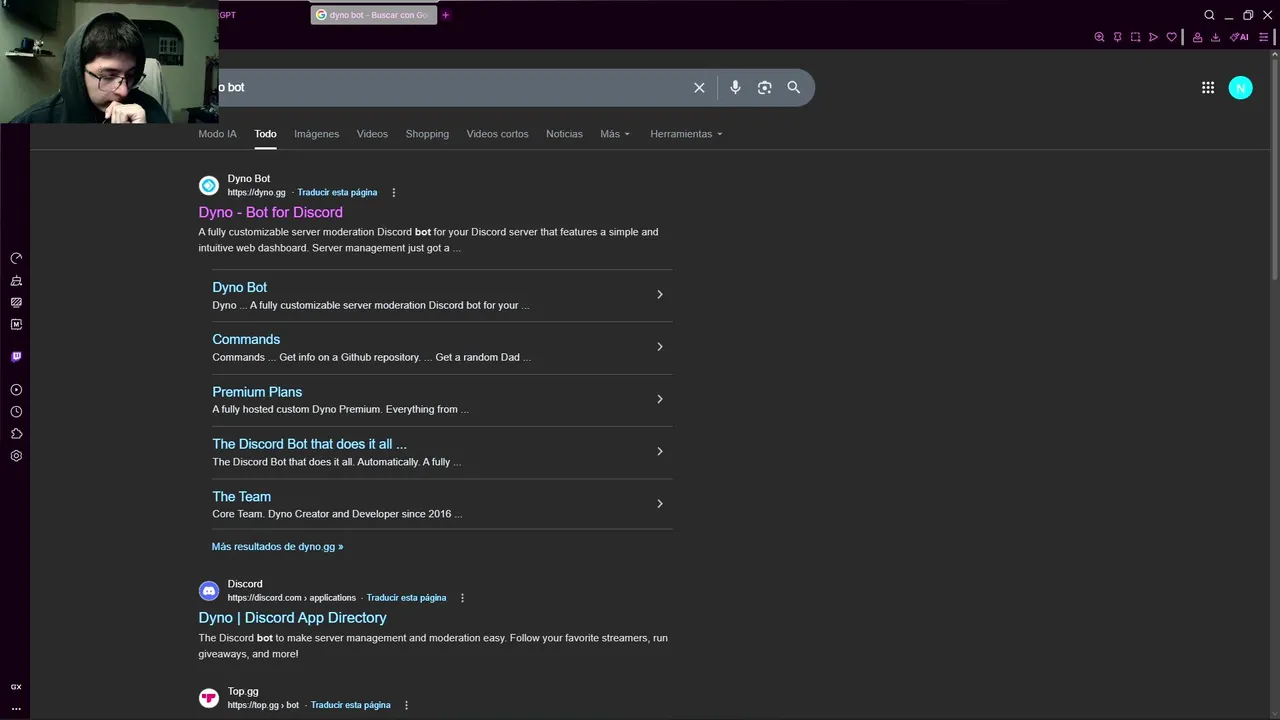
Task: Open History clock icon in sidebar
Action: pos(16,412)
